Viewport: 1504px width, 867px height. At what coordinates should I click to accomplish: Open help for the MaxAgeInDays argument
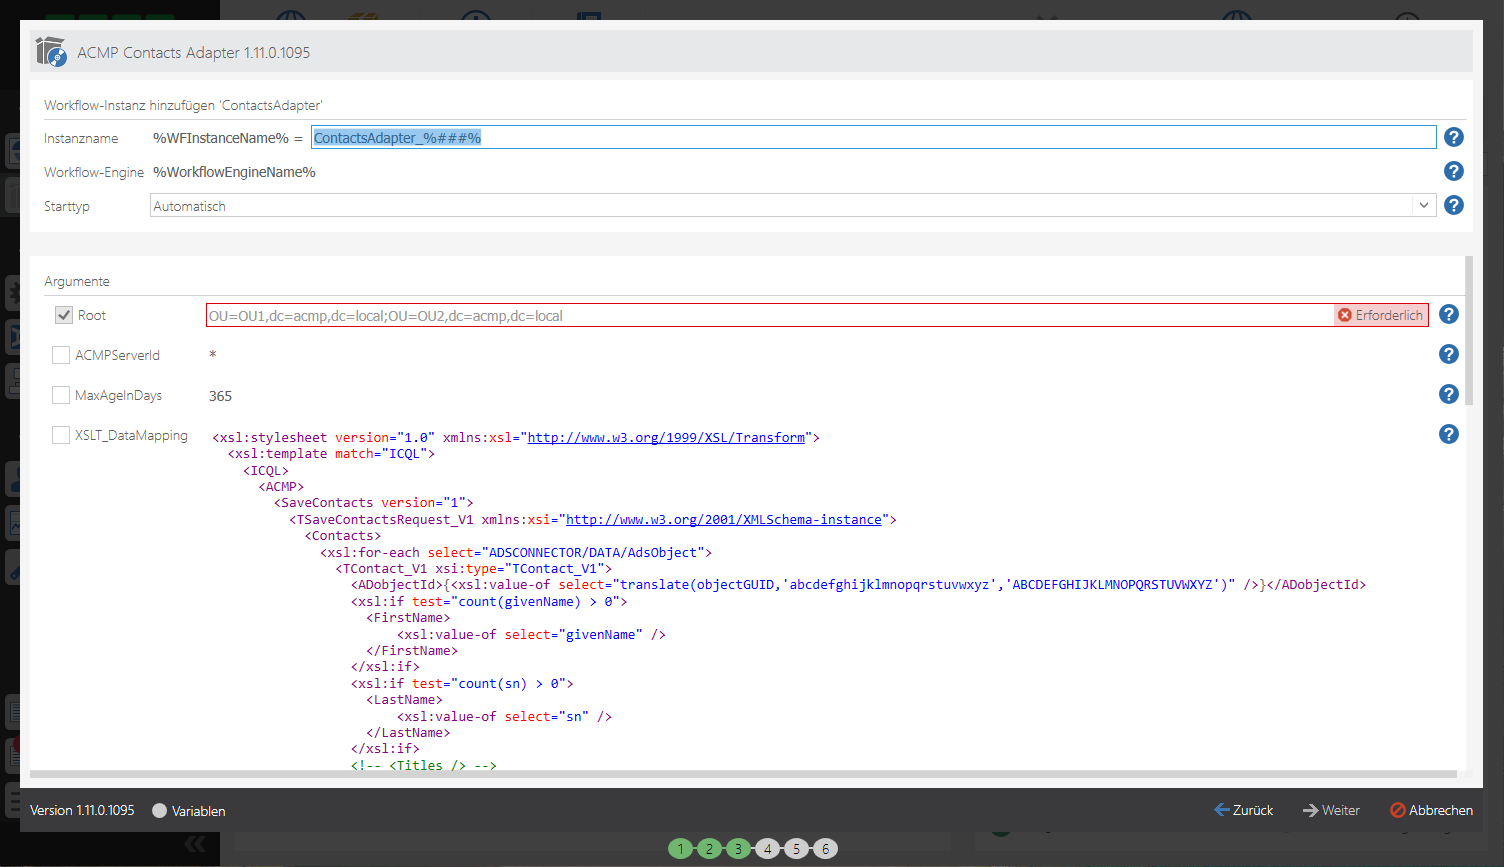1449,395
